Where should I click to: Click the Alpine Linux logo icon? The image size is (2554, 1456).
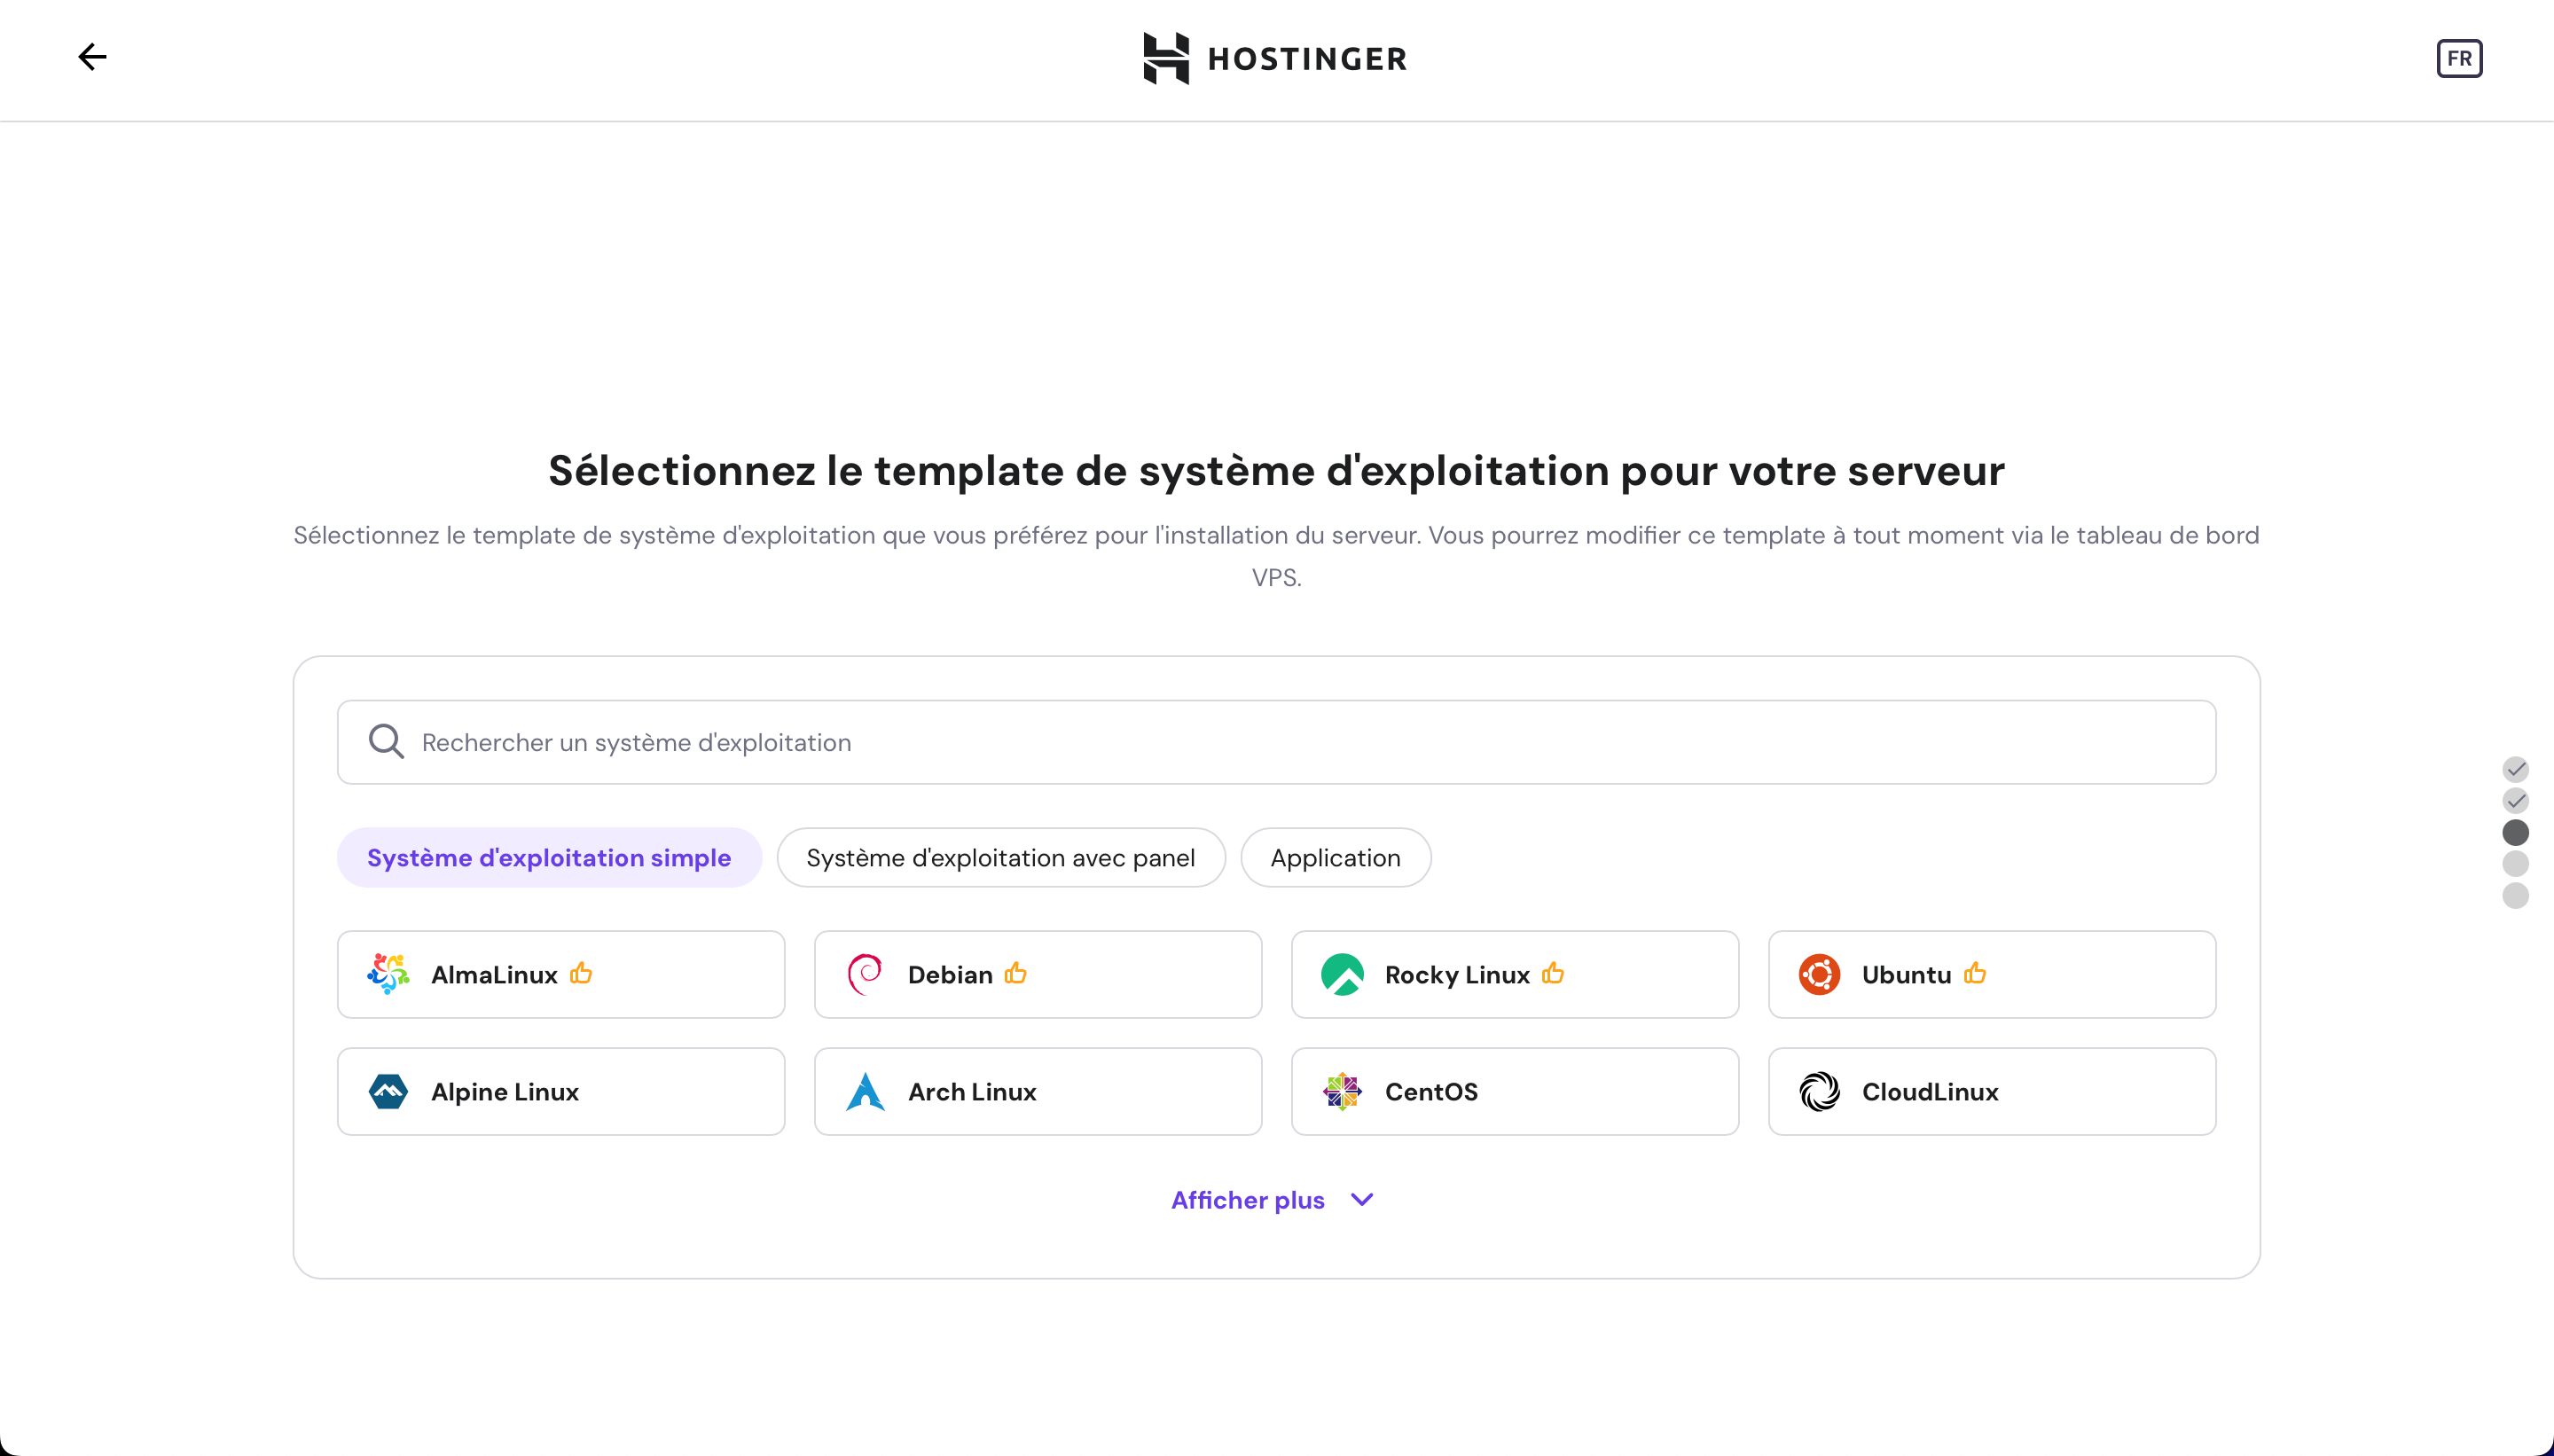pos(388,1091)
